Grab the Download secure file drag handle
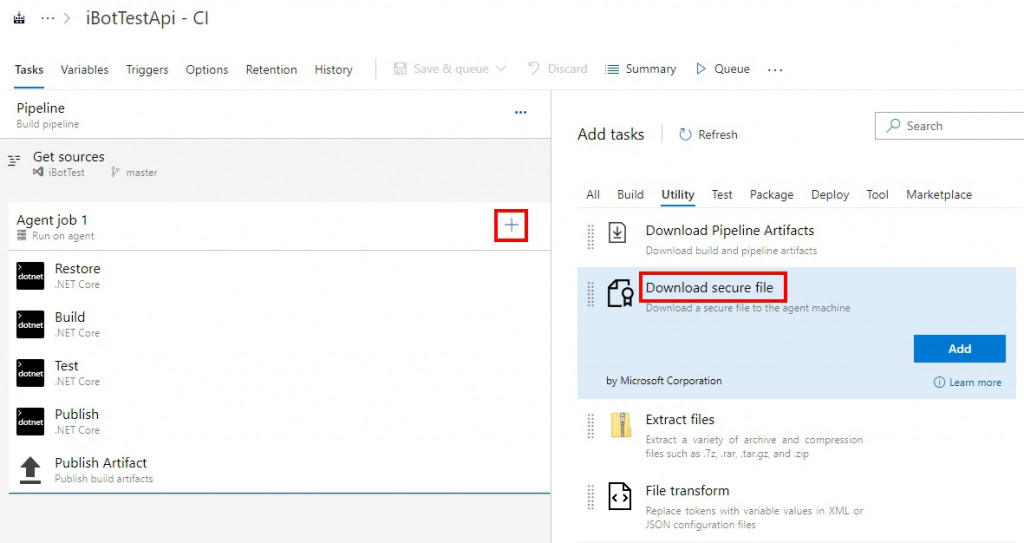The width and height of the screenshot is (1024, 543). point(590,294)
